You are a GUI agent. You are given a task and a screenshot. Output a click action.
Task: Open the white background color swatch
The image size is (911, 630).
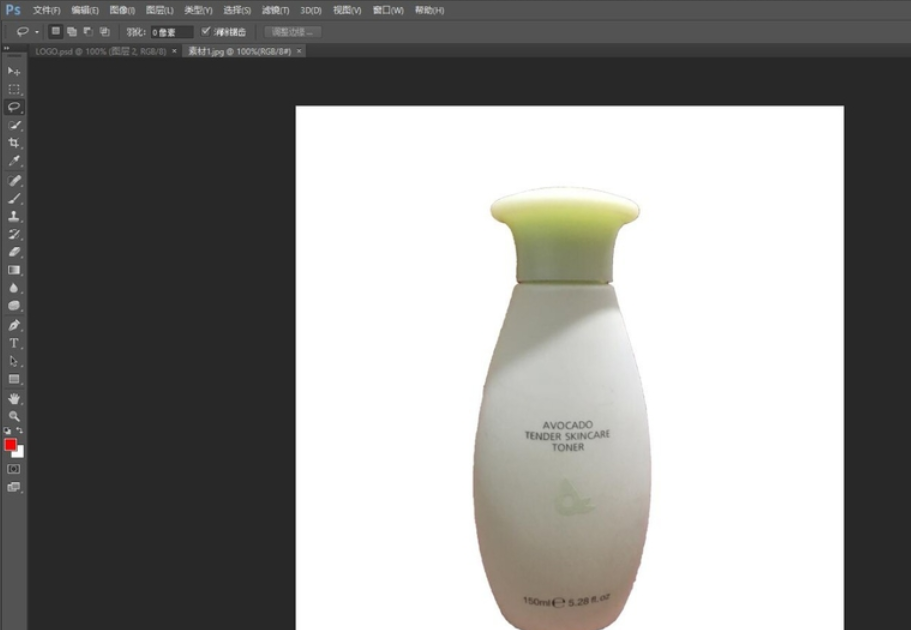[x=20, y=454]
